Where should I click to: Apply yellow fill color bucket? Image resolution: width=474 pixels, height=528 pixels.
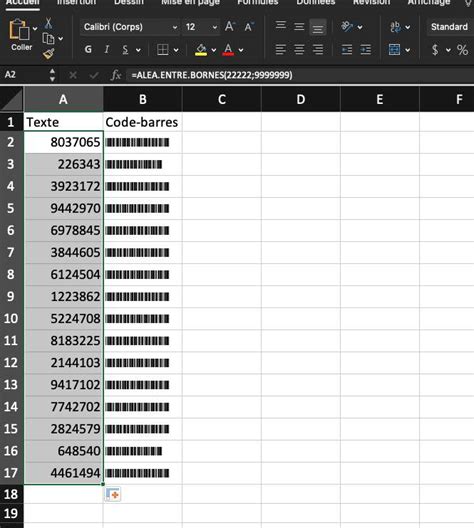point(201,50)
